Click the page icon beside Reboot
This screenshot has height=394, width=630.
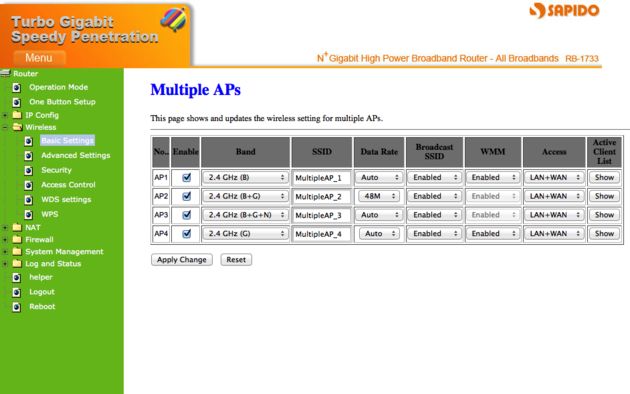pos(16,308)
